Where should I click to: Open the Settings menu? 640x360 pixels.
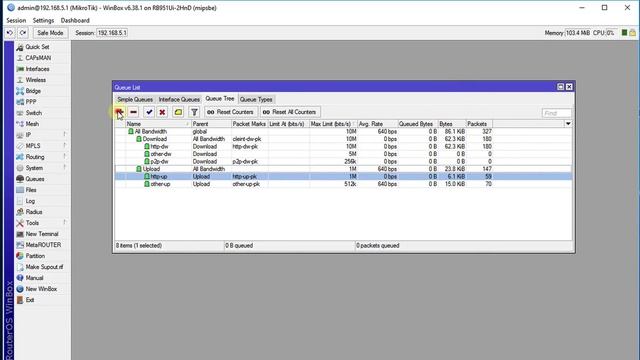(x=43, y=20)
